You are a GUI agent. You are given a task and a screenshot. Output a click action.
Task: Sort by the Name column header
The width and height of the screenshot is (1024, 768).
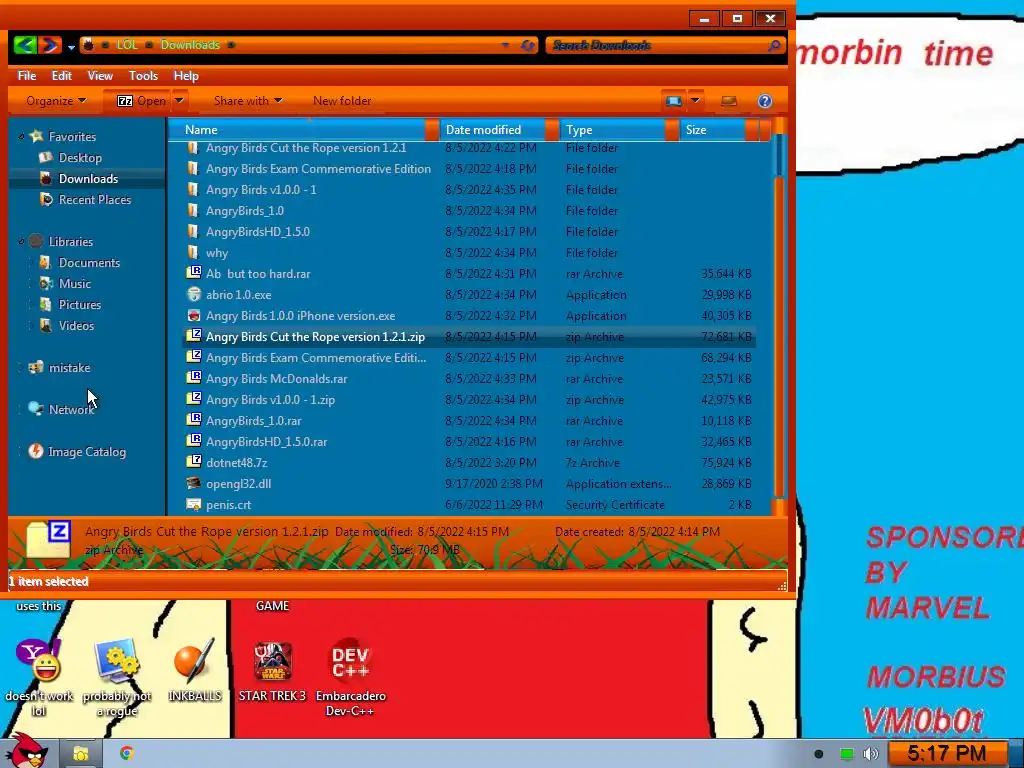click(300, 129)
